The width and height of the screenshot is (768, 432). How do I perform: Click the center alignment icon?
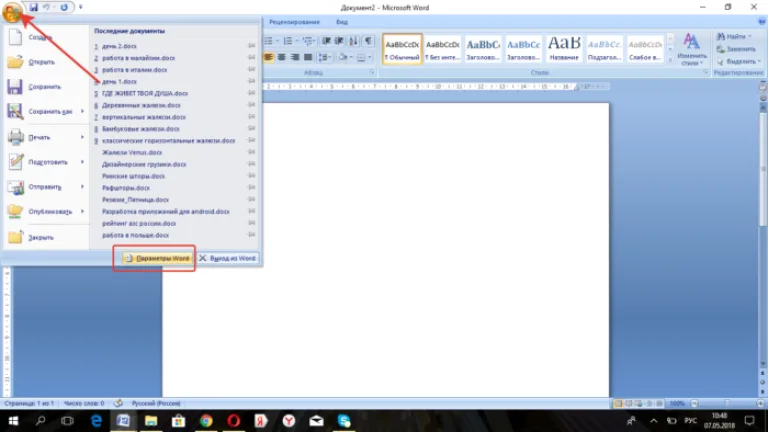(x=282, y=57)
